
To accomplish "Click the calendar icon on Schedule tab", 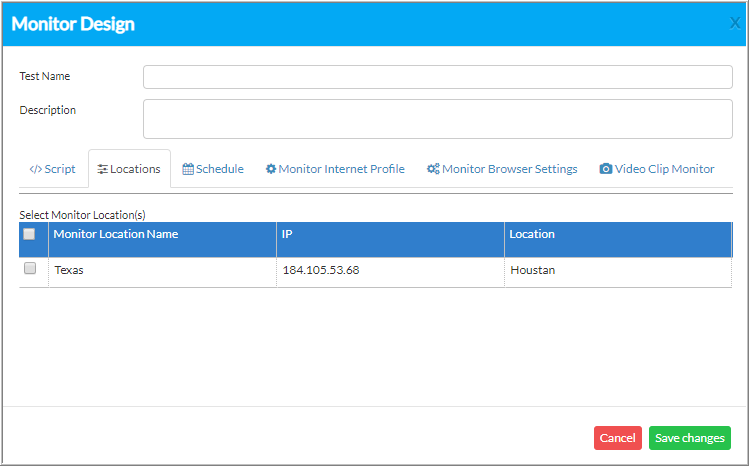I will click(x=188, y=169).
